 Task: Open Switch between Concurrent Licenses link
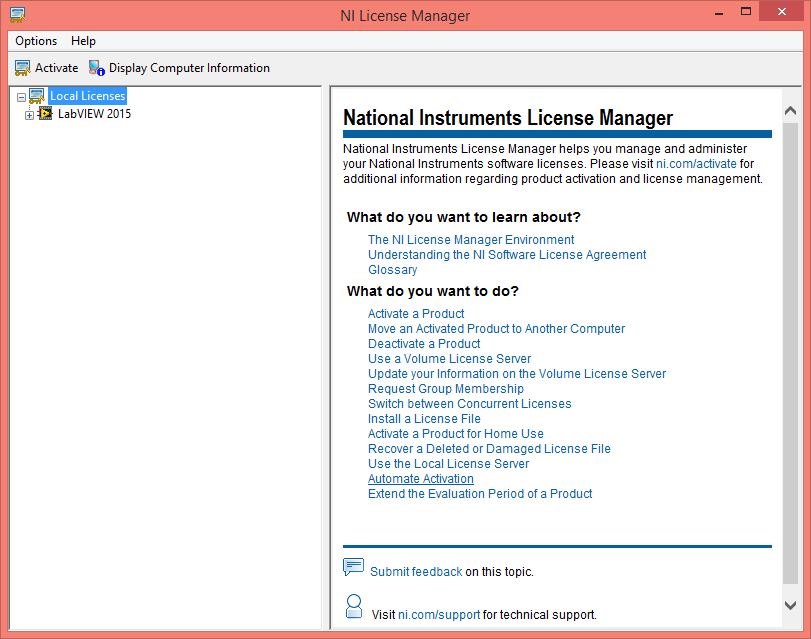click(x=469, y=404)
